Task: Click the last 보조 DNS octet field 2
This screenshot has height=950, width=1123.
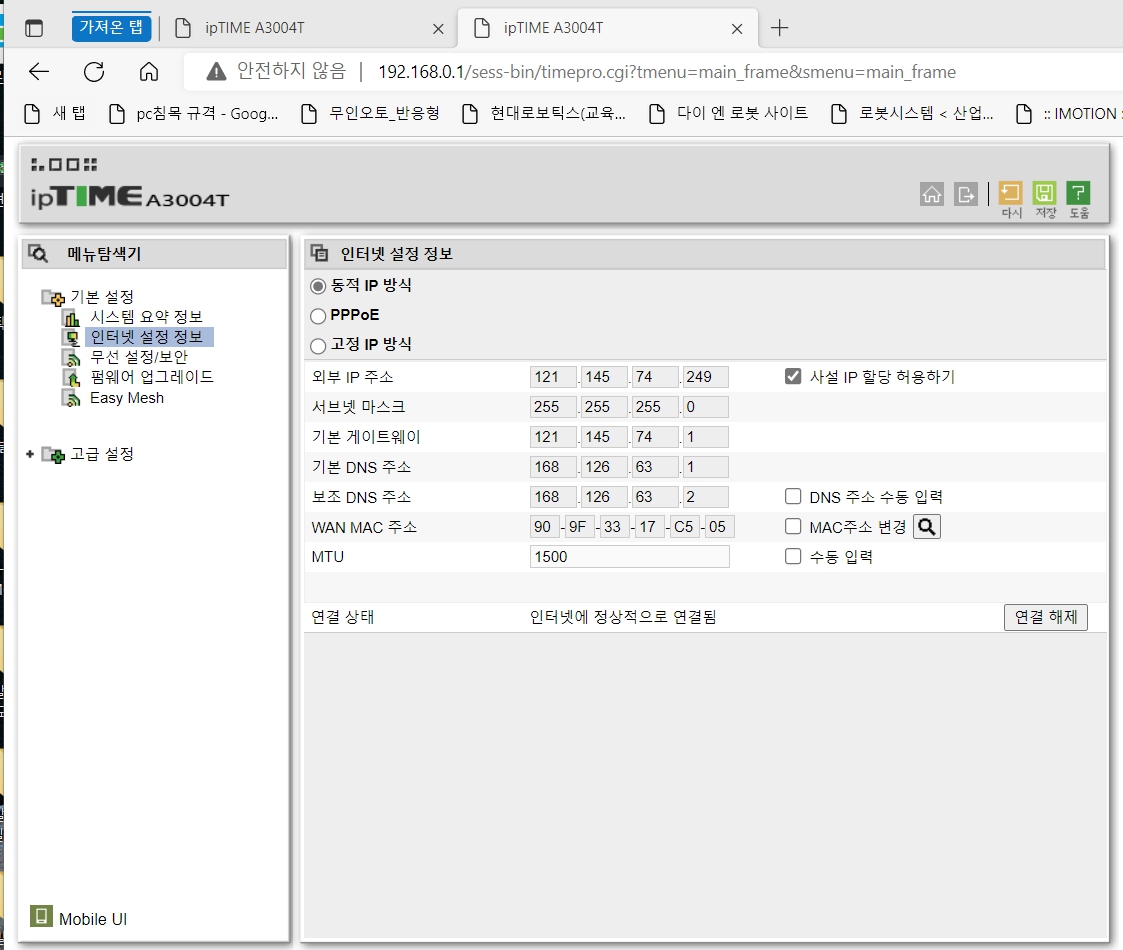Action: pyautogui.click(x=705, y=496)
